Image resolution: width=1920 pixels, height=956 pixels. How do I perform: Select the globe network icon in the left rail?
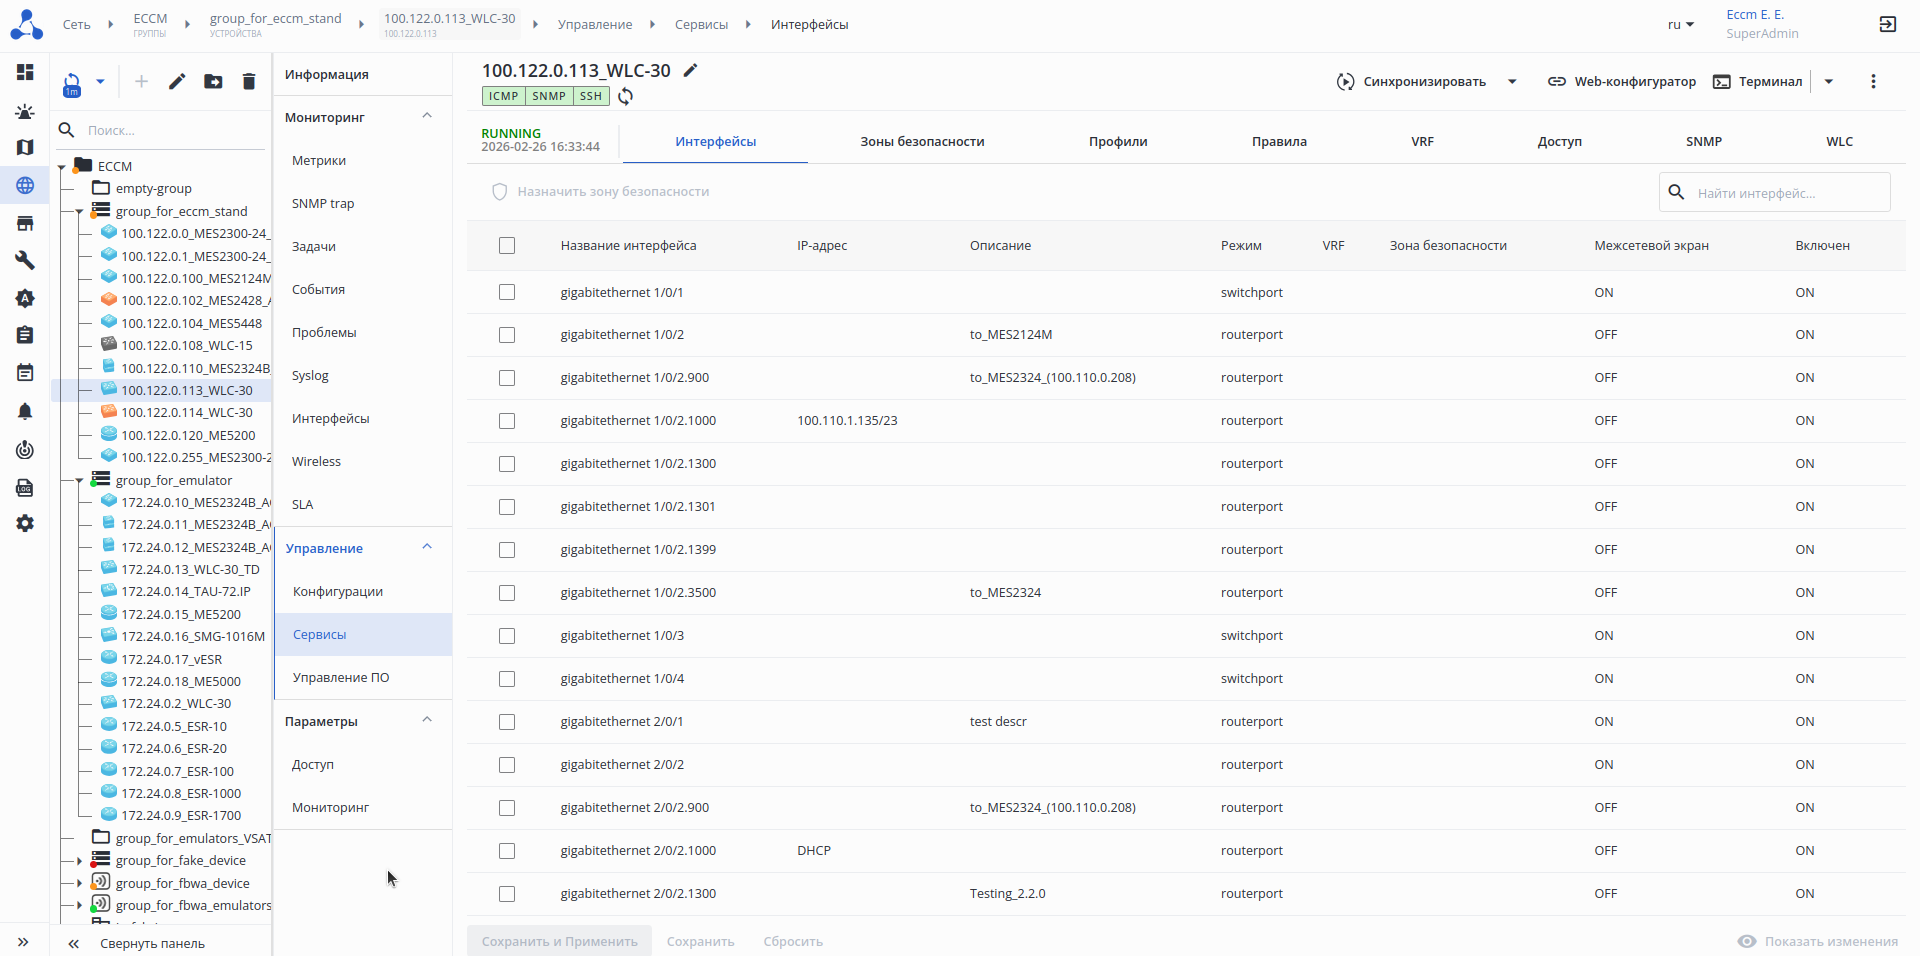pos(25,185)
